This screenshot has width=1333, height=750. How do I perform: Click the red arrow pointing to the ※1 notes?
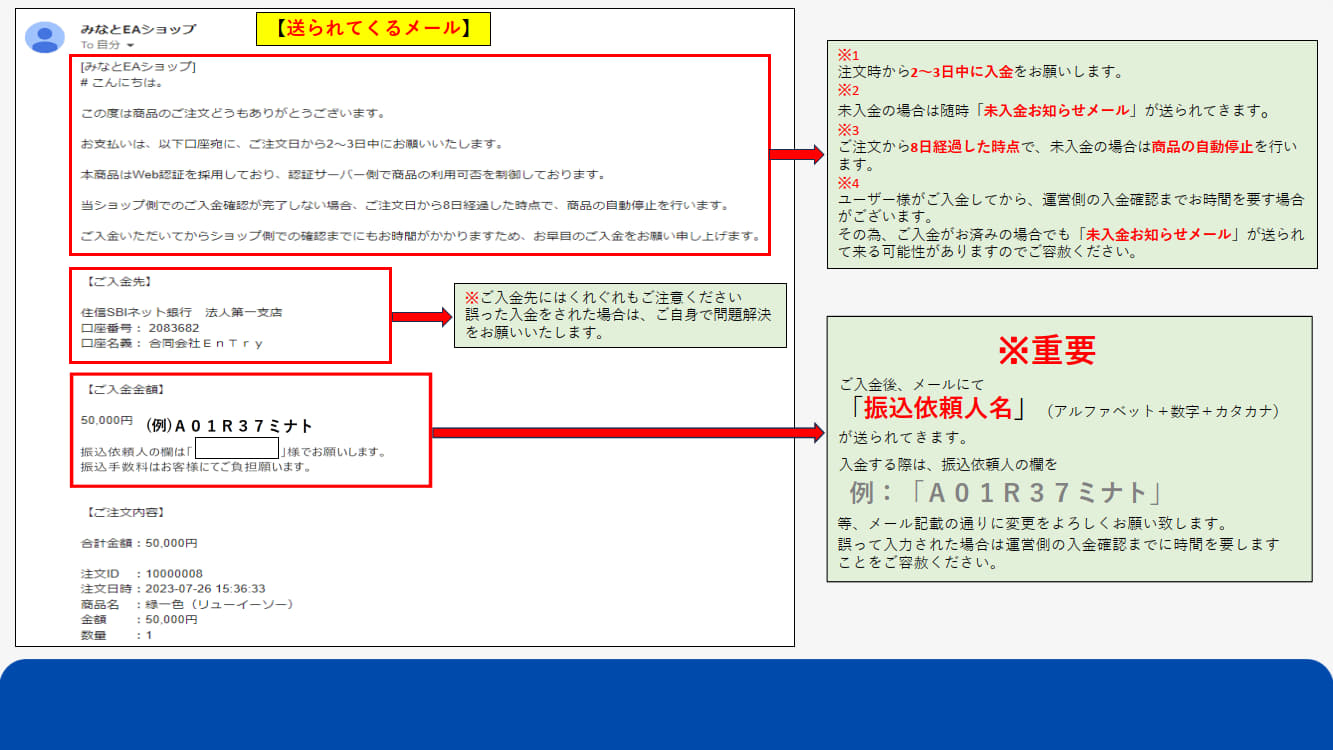796,154
